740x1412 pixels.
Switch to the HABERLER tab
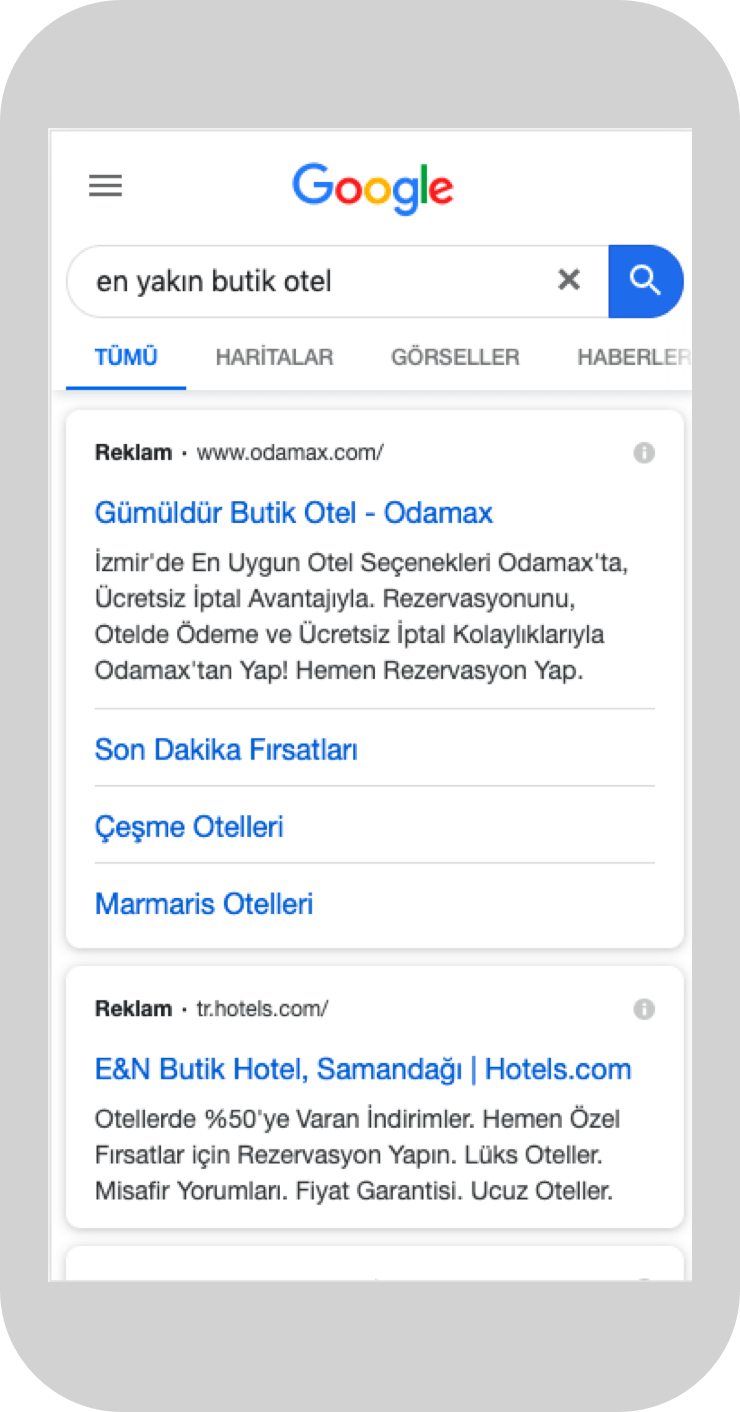(634, 357)
